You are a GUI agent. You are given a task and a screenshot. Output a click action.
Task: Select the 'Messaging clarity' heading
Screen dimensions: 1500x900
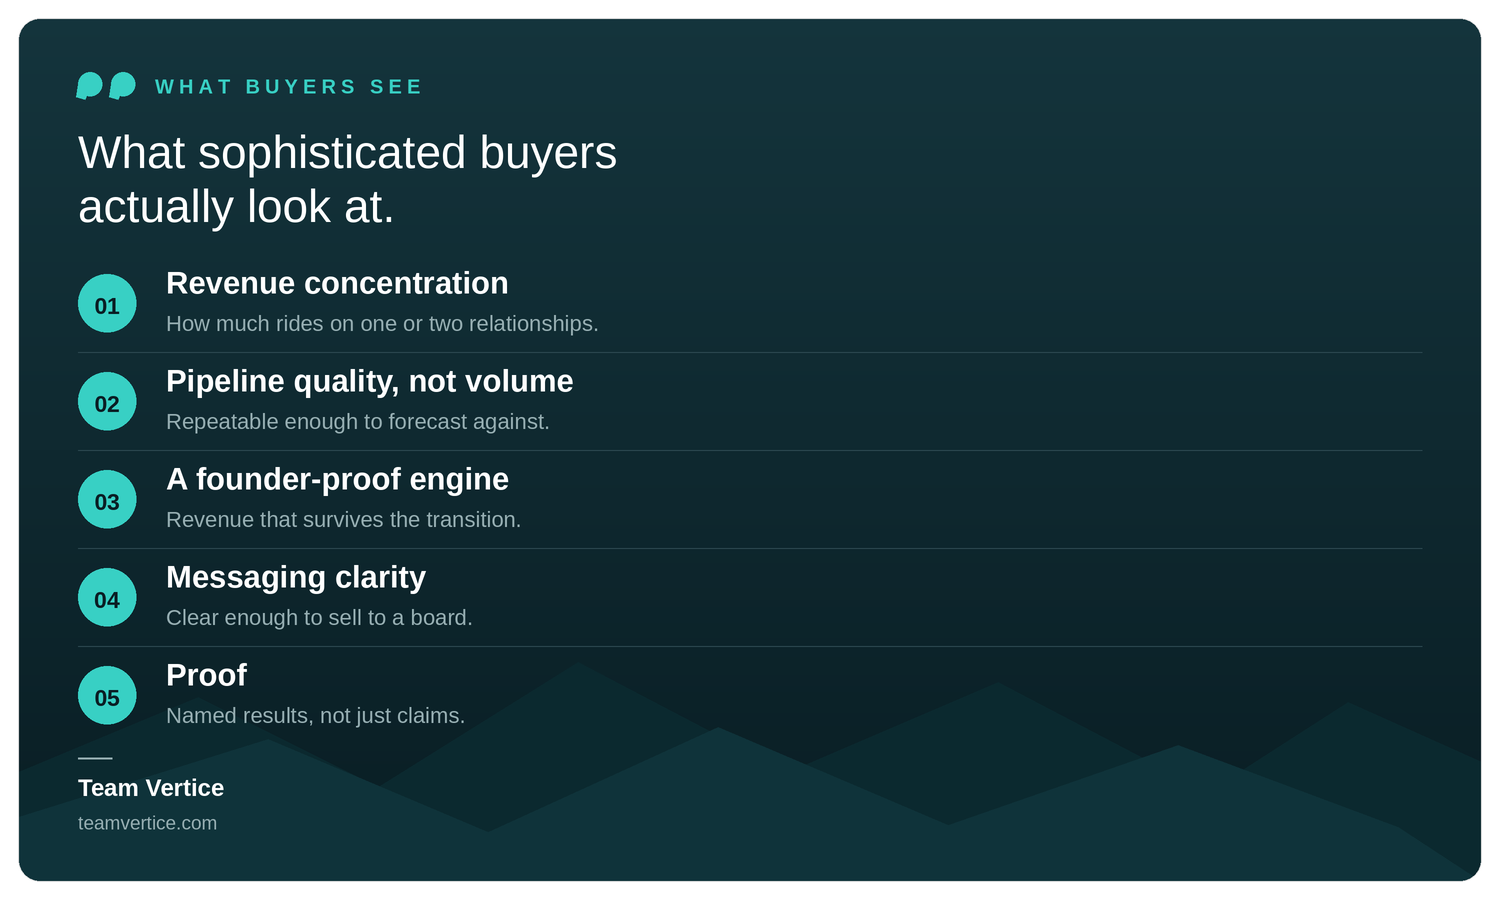296,577
